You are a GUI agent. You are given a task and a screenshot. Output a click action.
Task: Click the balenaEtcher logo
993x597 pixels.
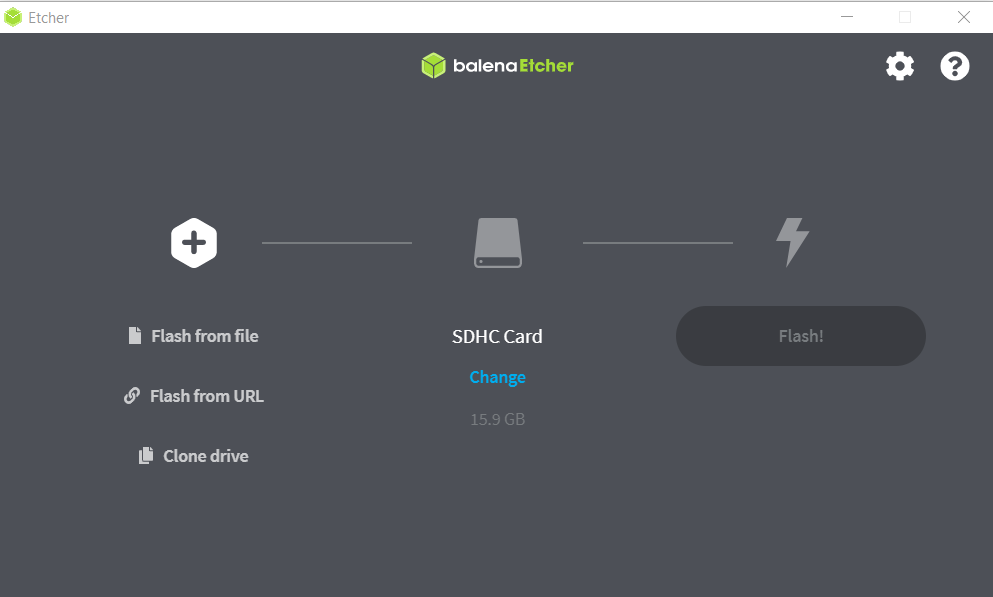(x=497, y=66)
